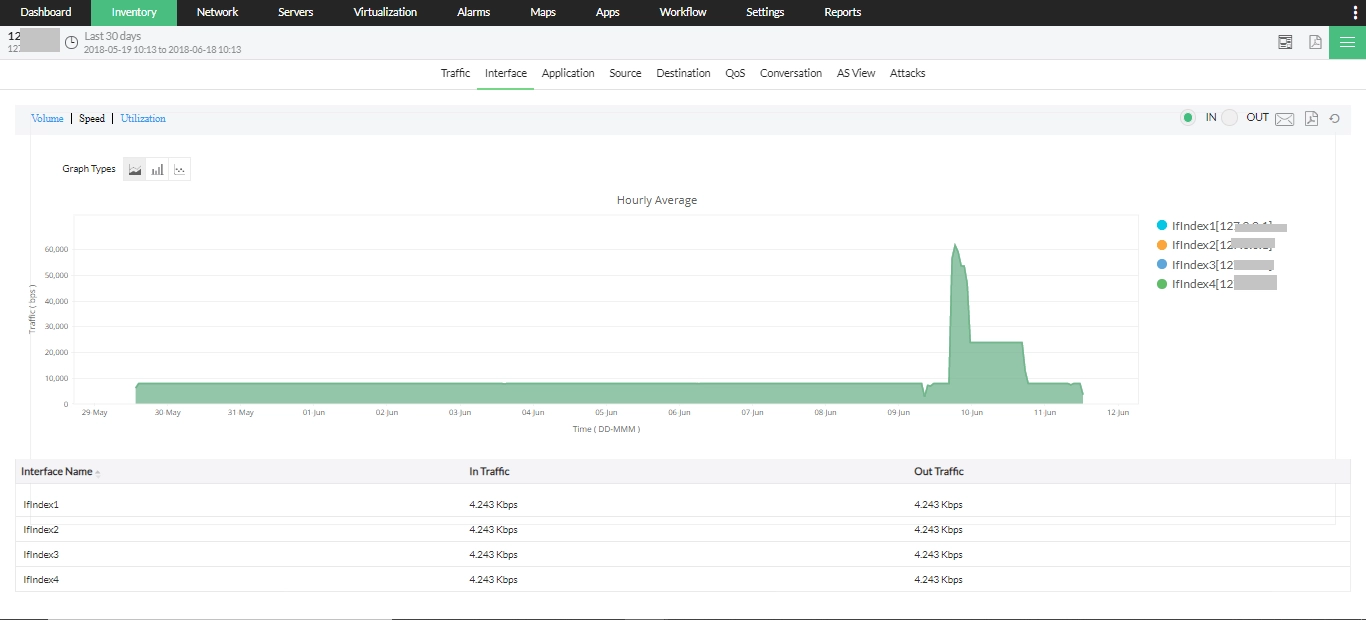
Task: Select the IfIndex1 table row name
Action: [41, 505]
